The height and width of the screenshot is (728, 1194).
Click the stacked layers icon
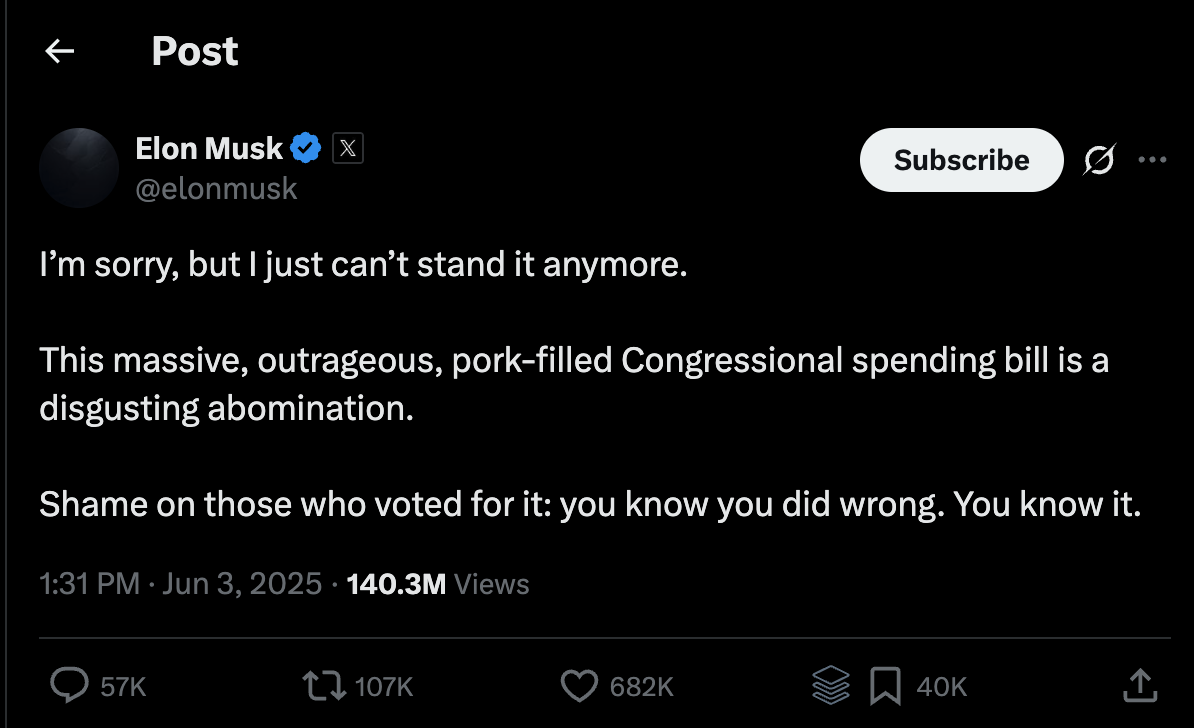coord(831,685)
